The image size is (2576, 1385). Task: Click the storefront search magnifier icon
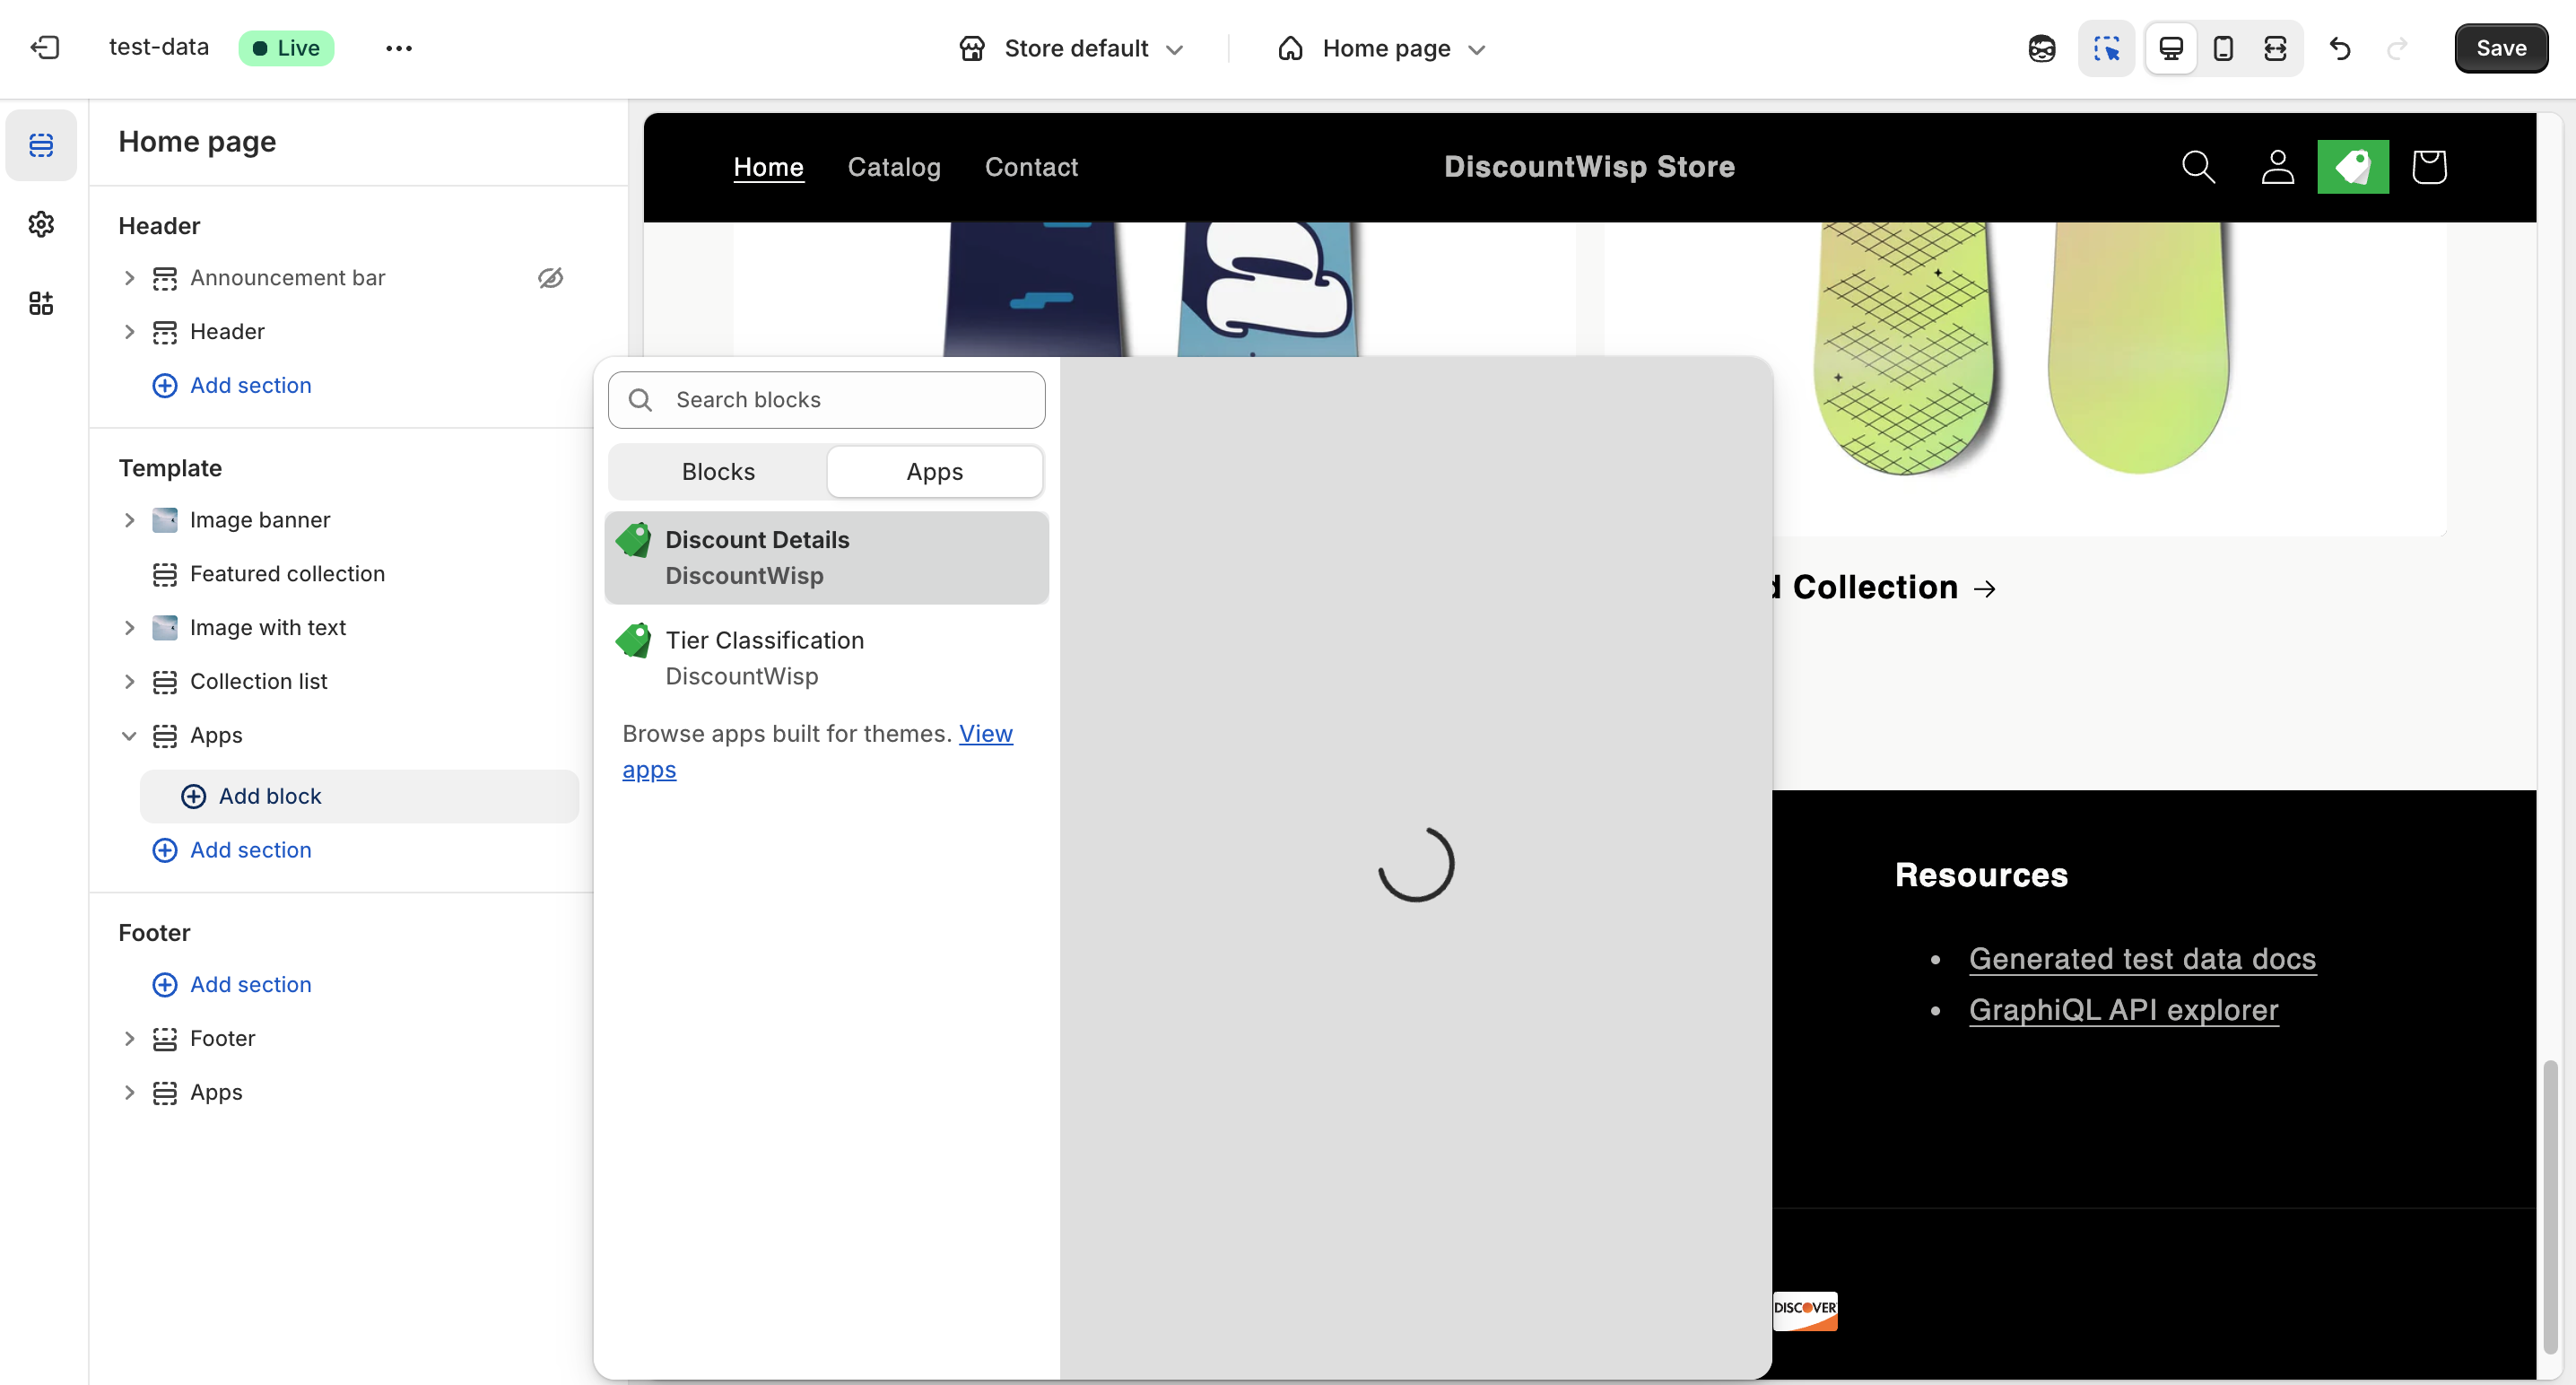click(2198, 167)
